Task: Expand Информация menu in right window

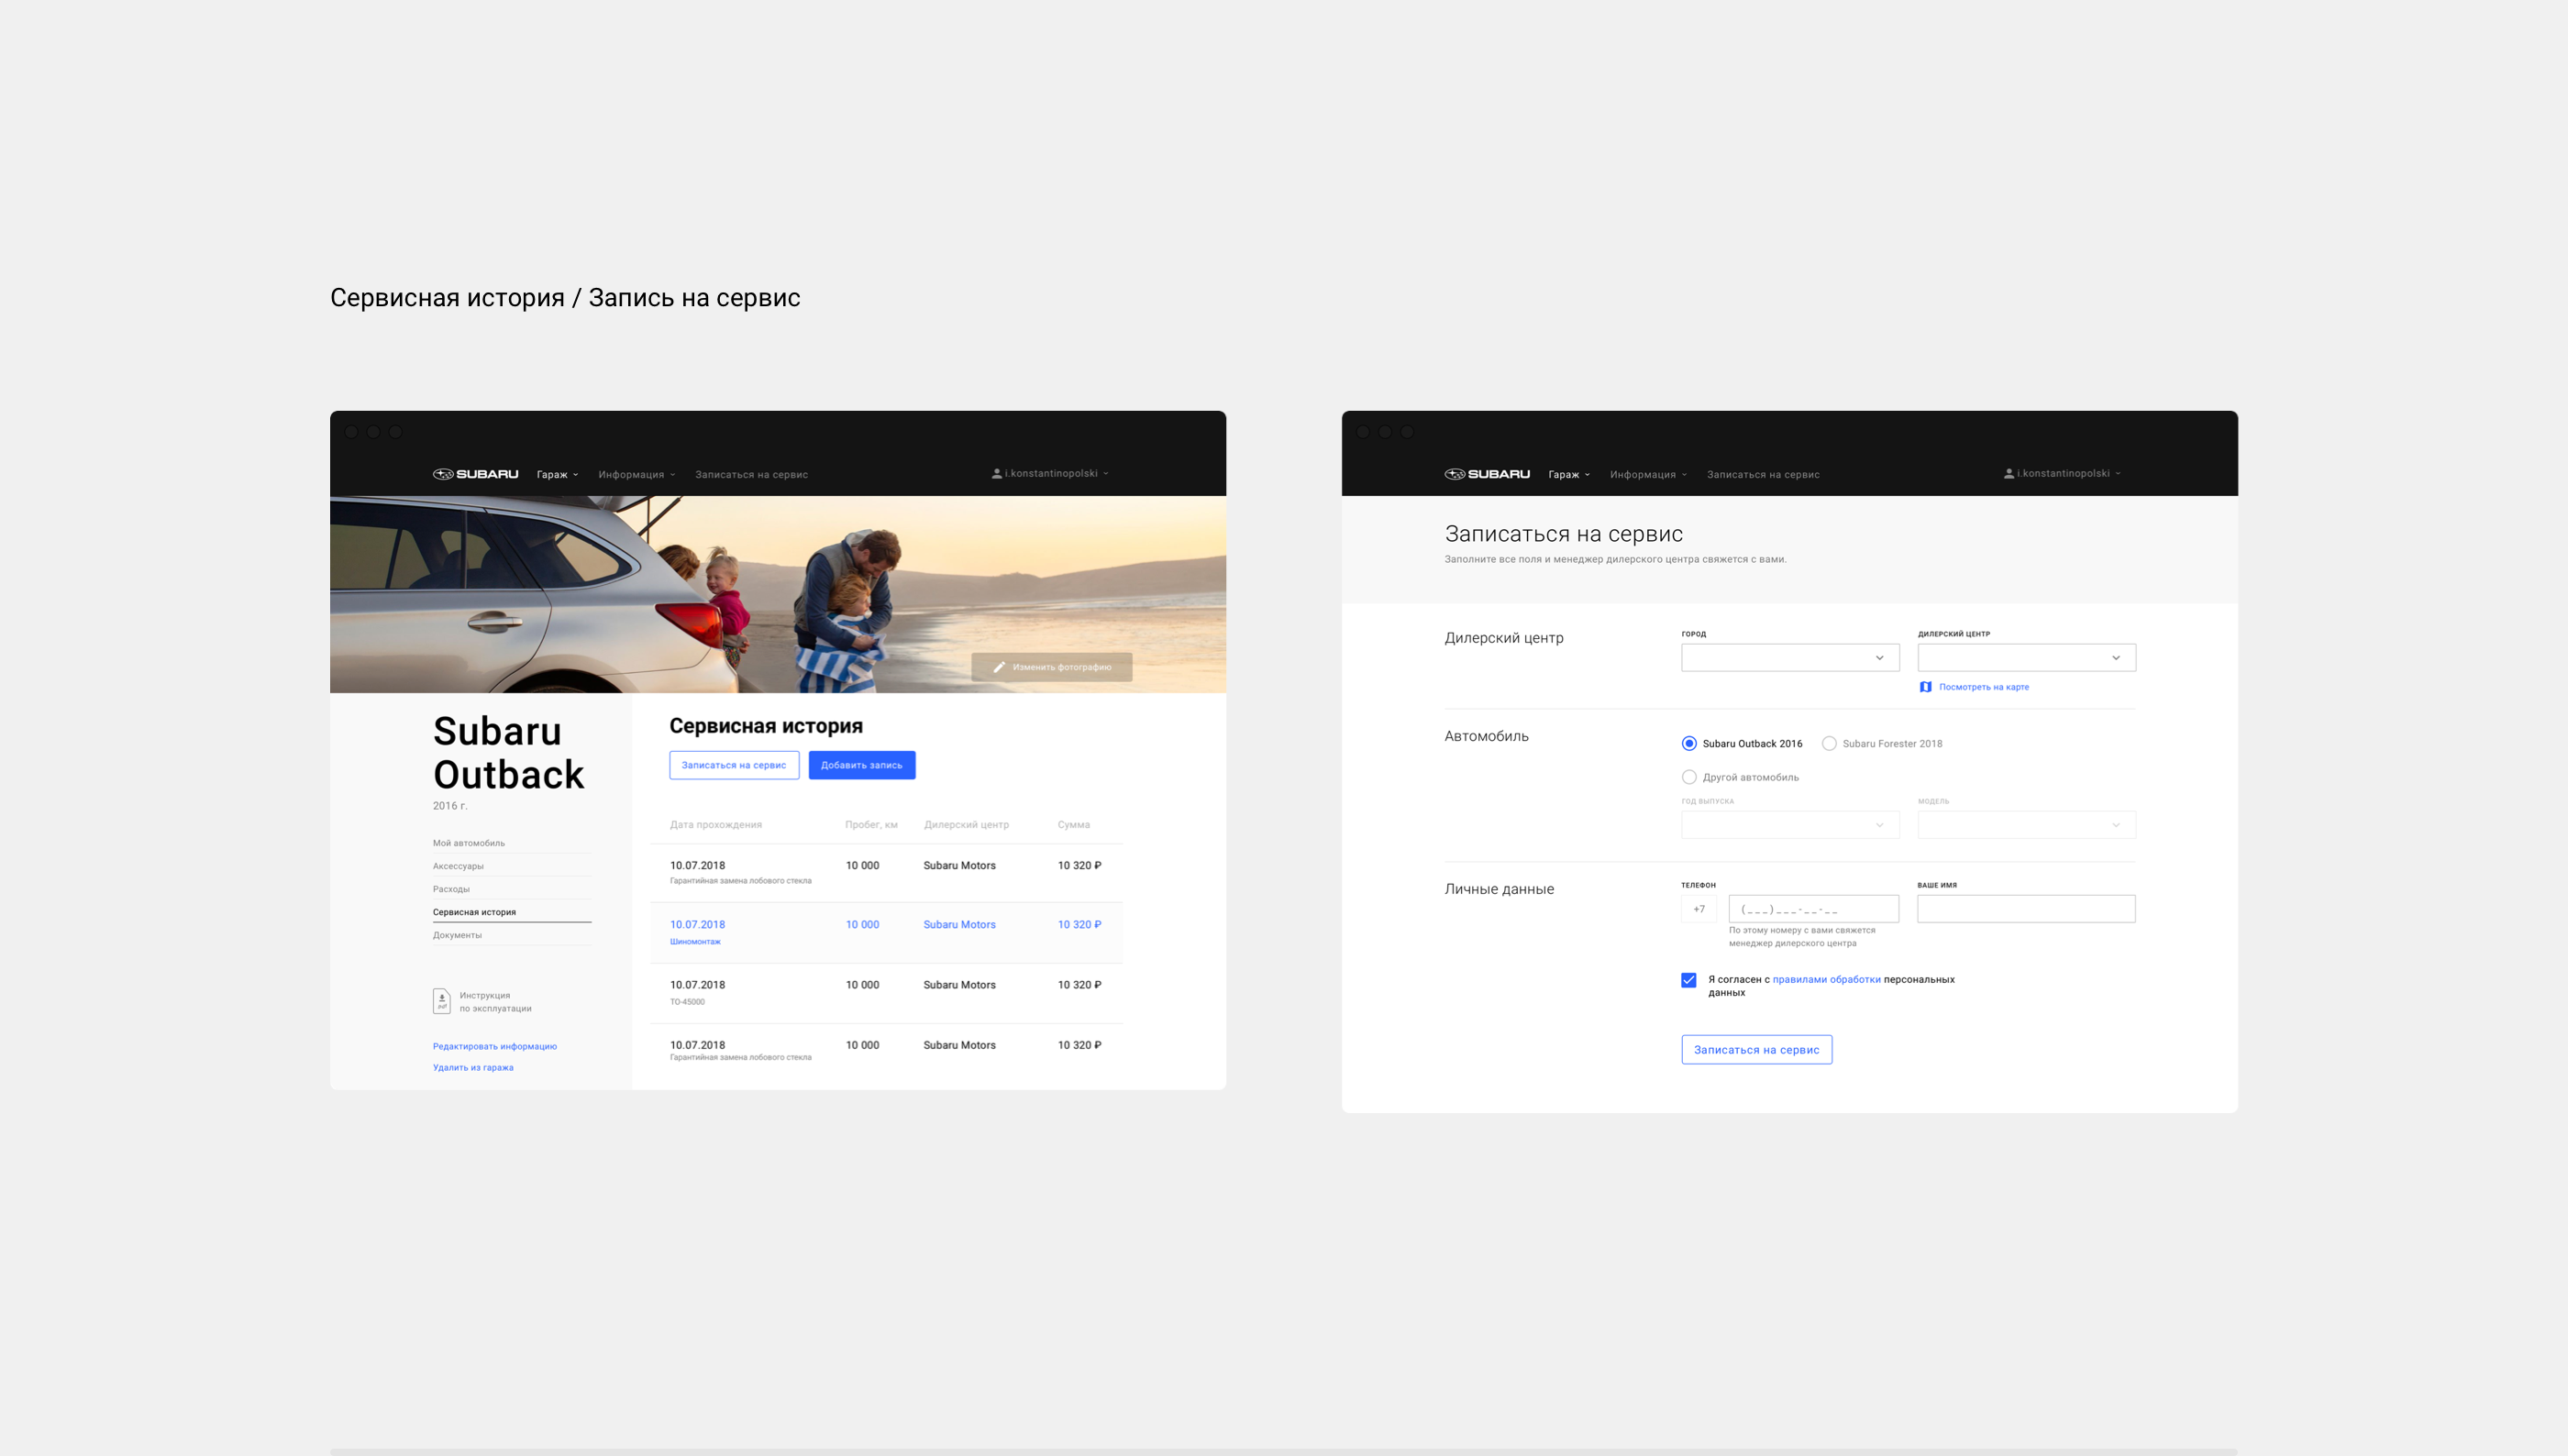Action: [x=1649, y=475]
